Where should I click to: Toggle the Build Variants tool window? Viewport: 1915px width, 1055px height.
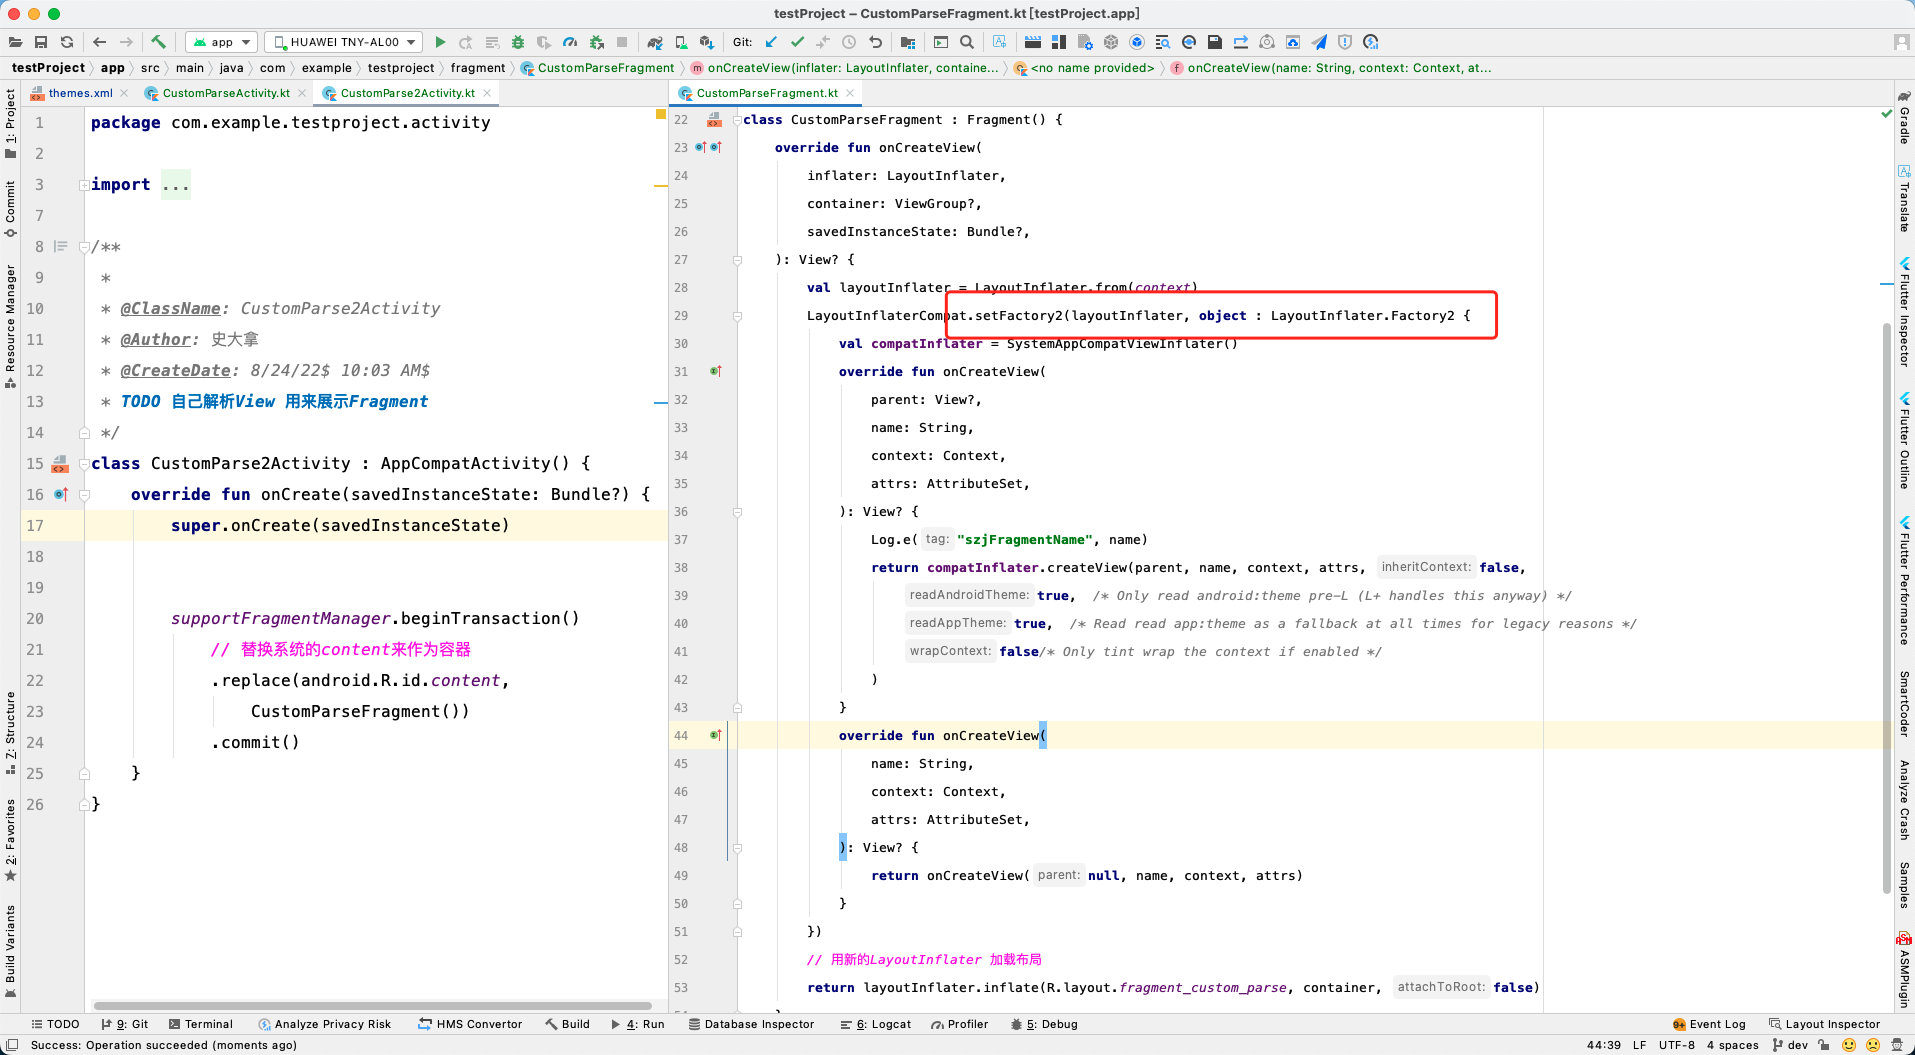[10, 951]
